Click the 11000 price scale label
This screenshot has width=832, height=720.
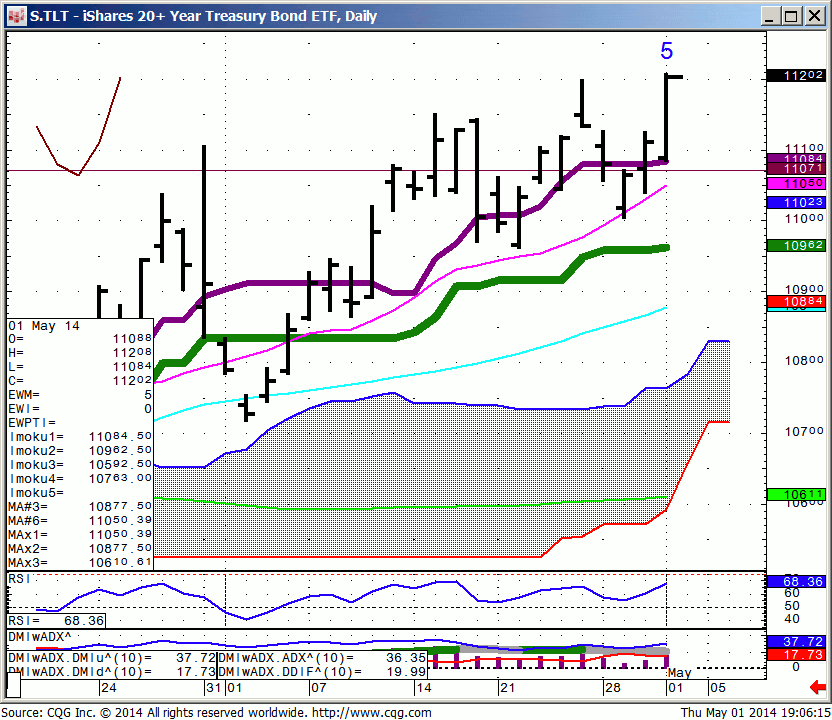804,218
